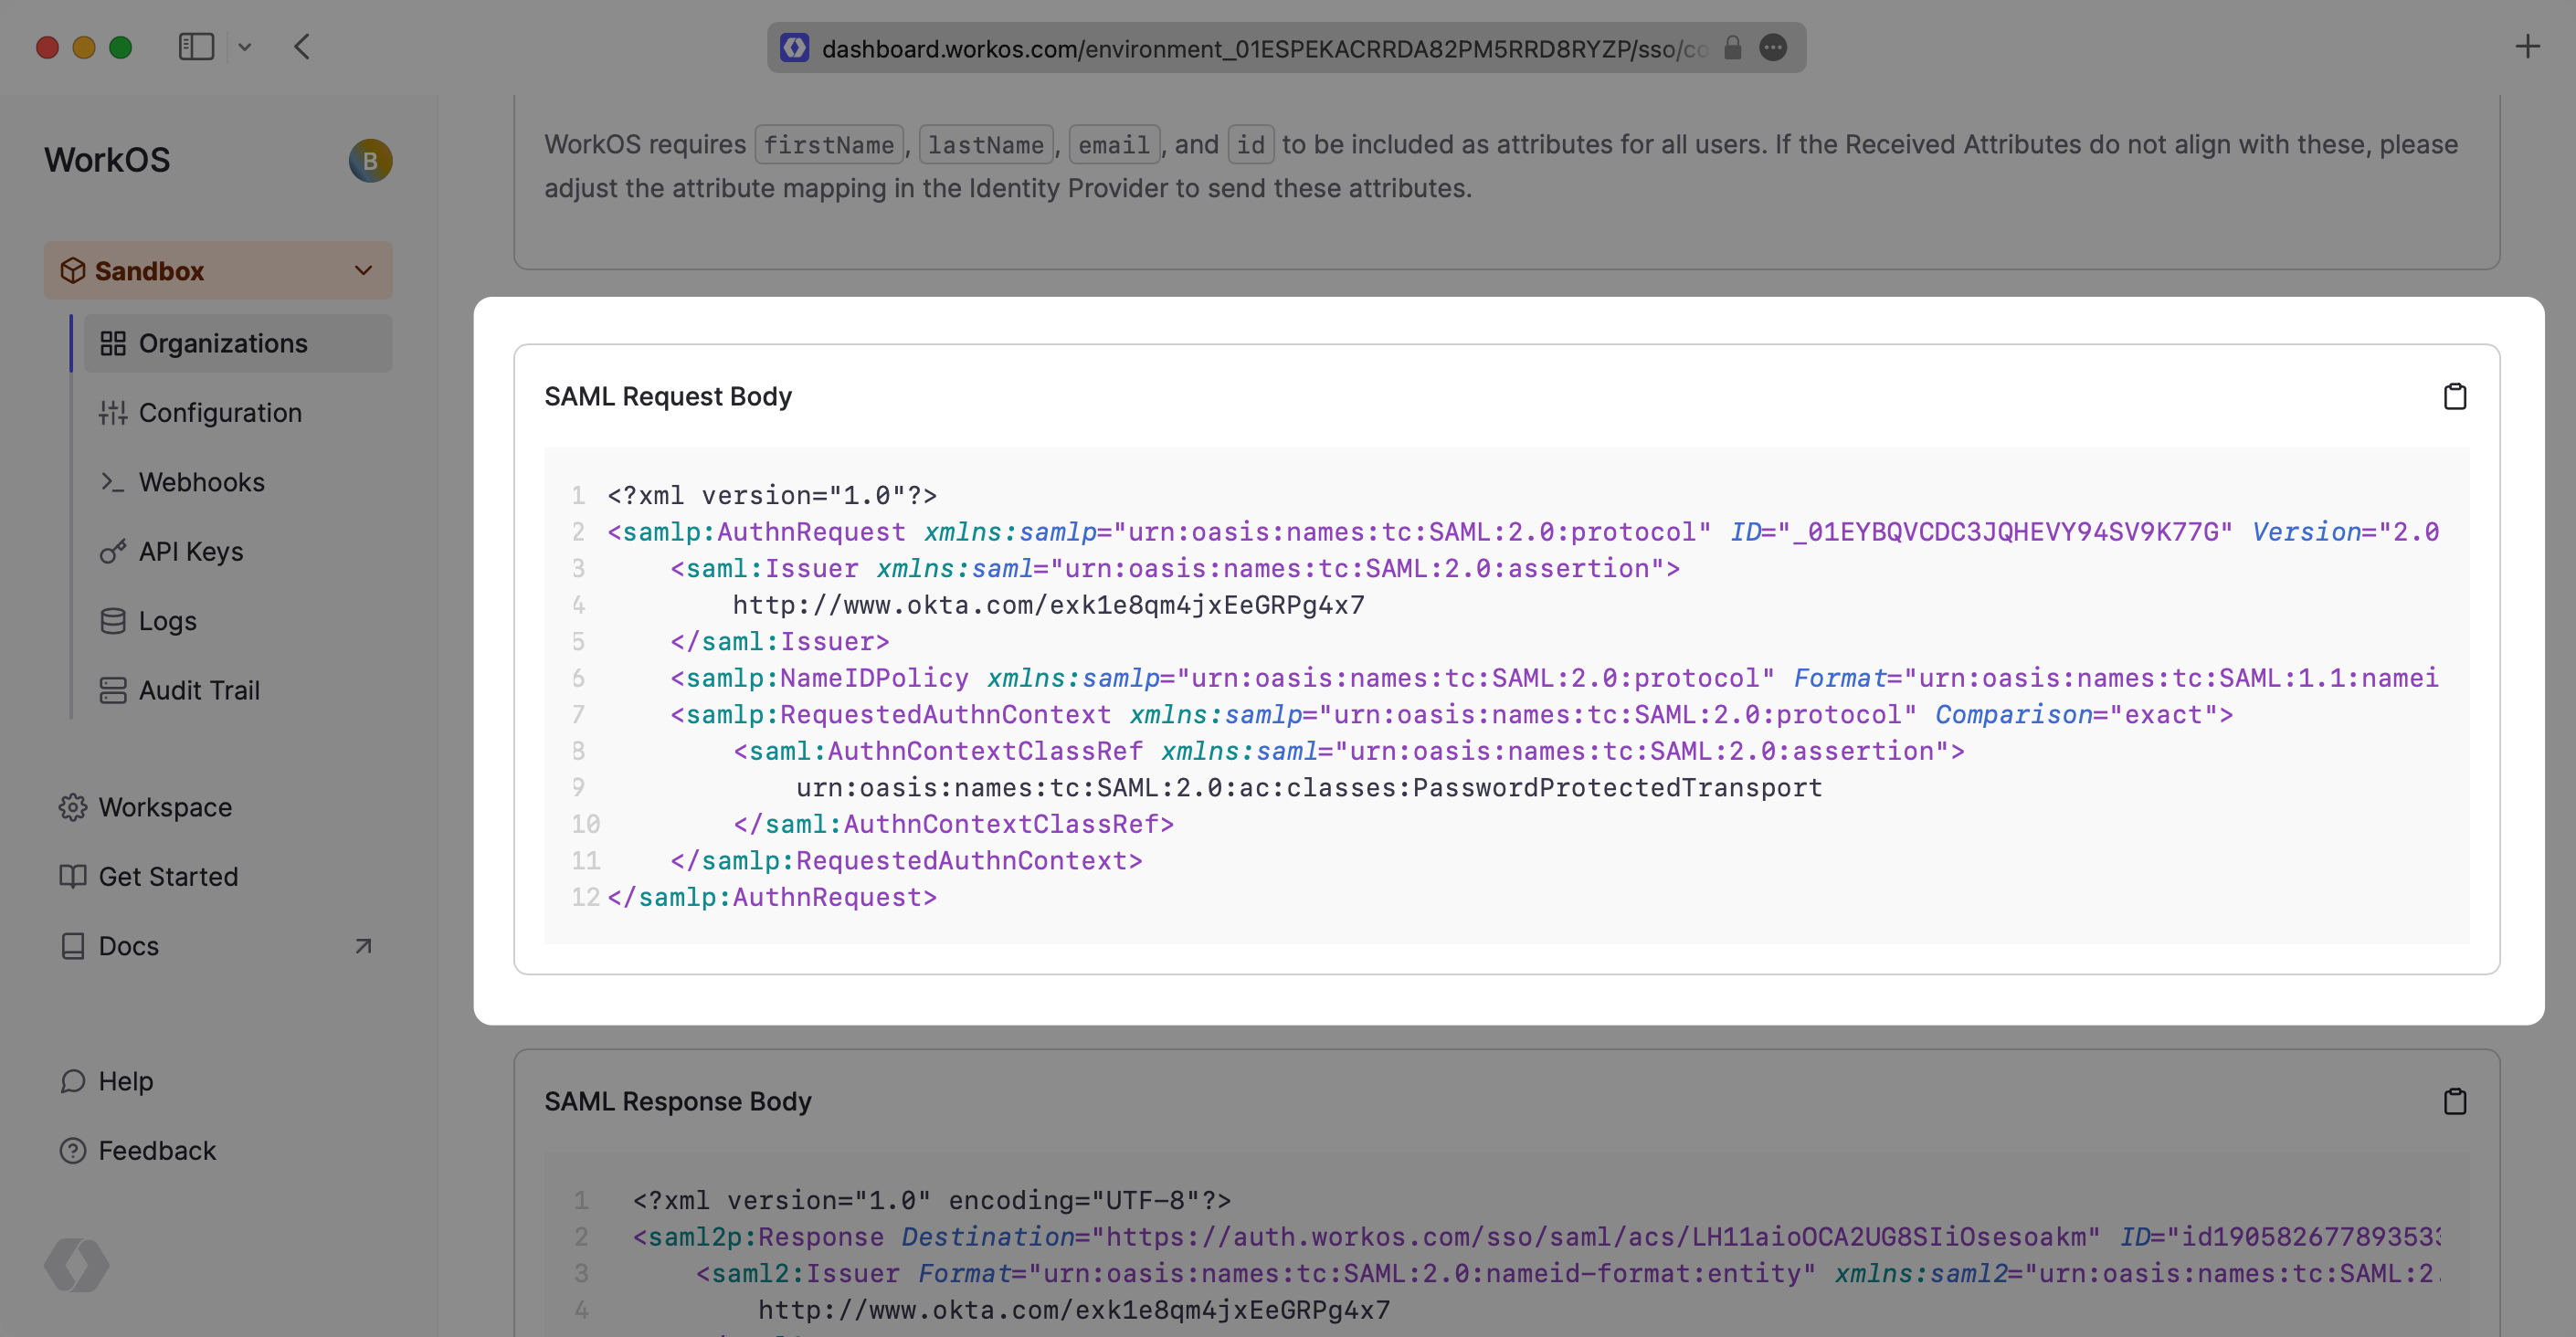Click the user avatar B icon

tap(370, 160)
